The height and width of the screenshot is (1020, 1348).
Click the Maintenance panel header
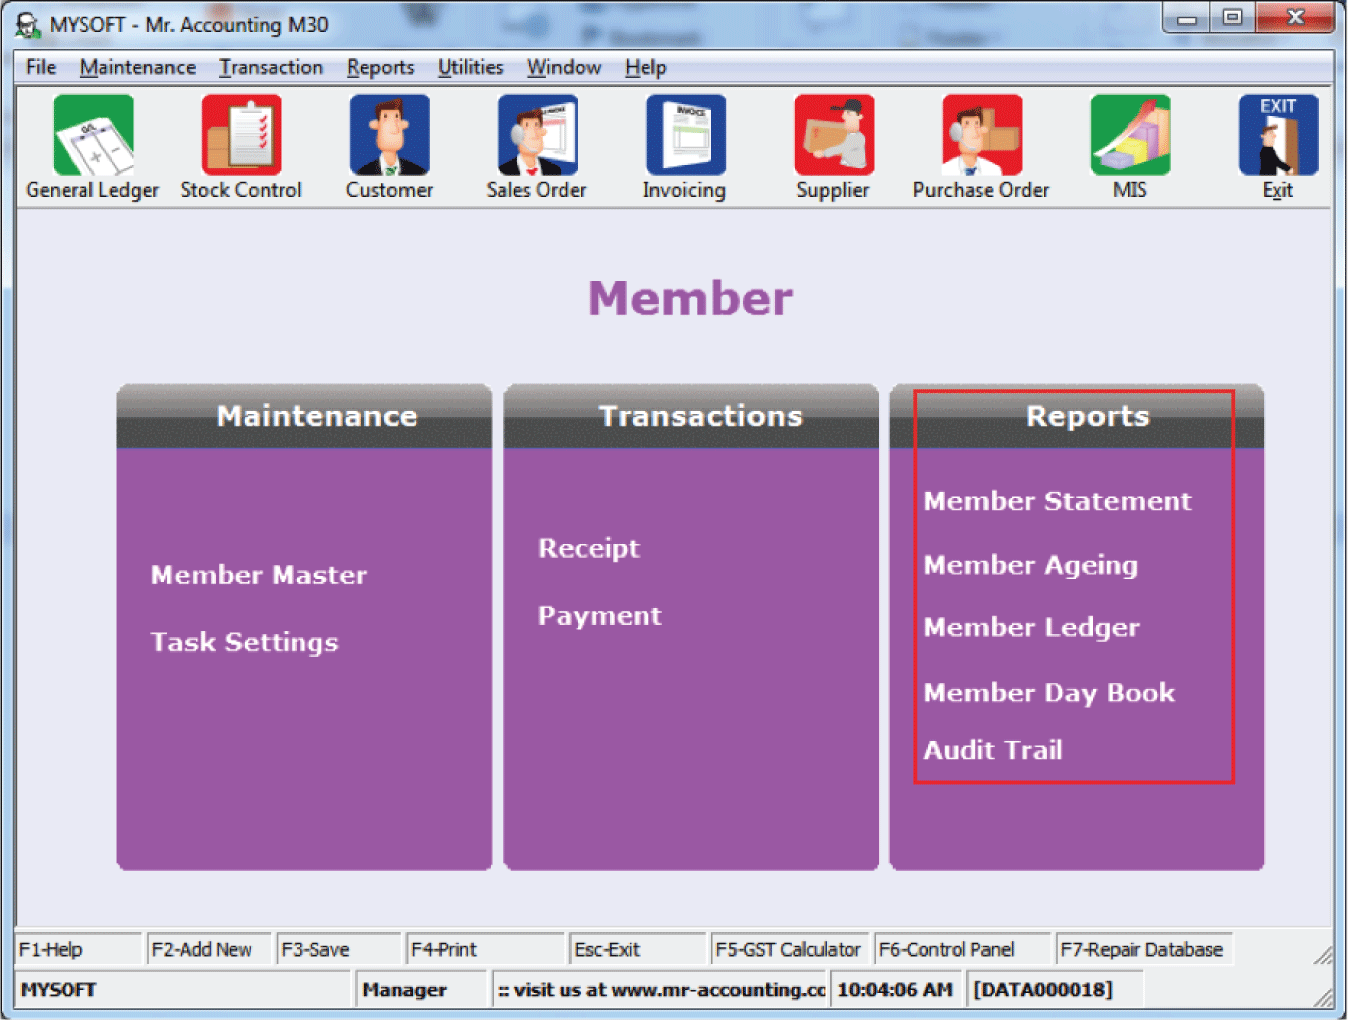coord(304,416)
